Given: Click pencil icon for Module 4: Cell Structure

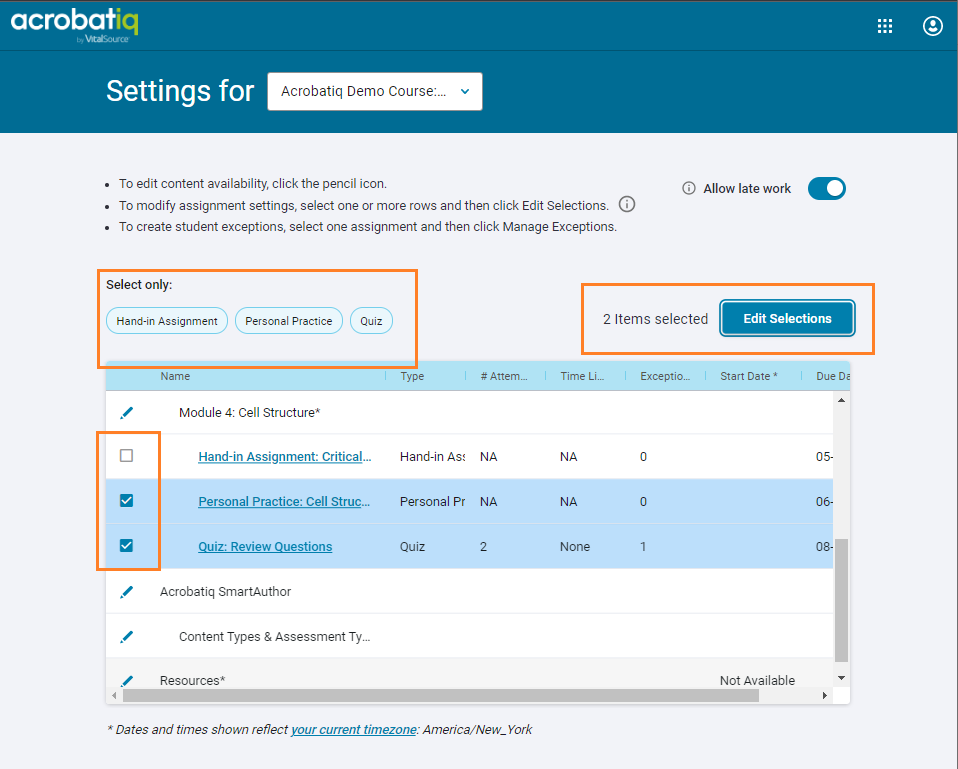Looking at the screenshot, I should point(126,413).
